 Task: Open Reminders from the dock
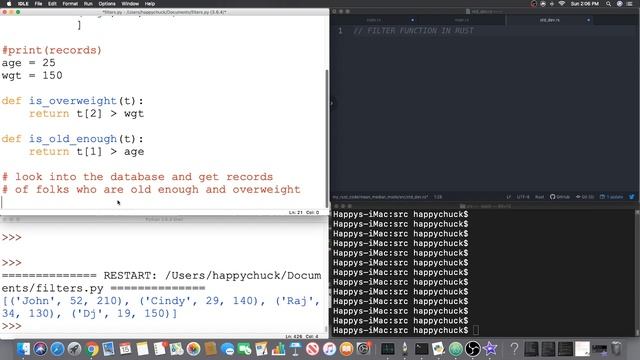(160, 349)
